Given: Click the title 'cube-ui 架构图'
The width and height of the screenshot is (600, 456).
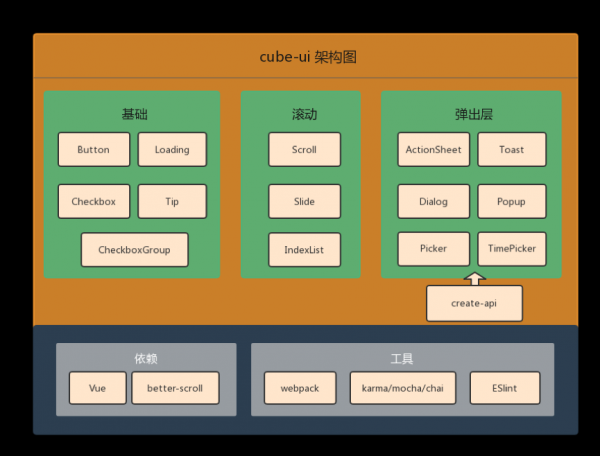Looking at the screenshot, I should point(308,57).
